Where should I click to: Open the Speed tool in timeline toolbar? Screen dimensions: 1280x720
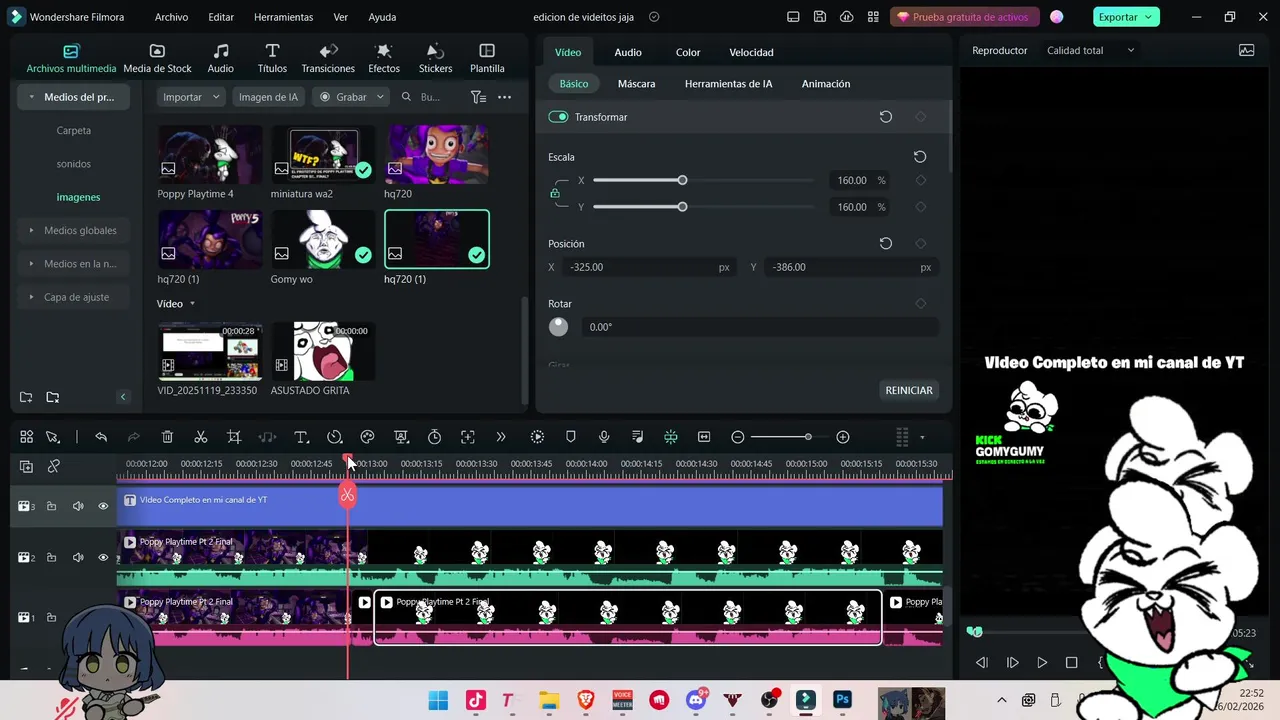335,437
